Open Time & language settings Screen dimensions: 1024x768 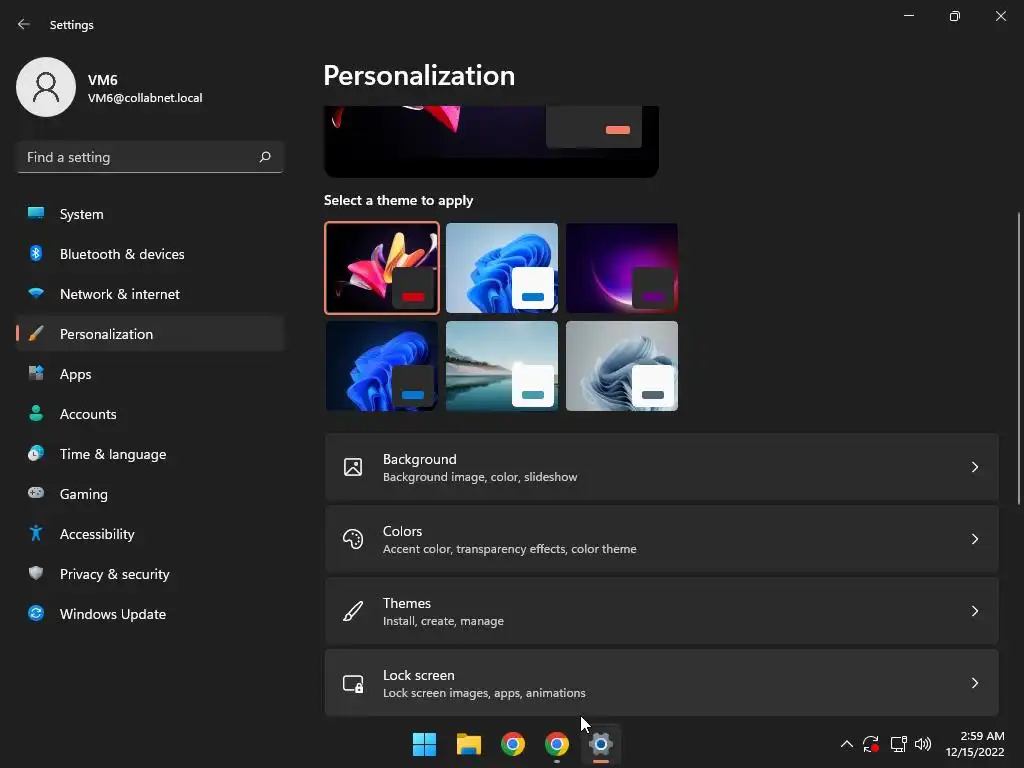(150, 454)
